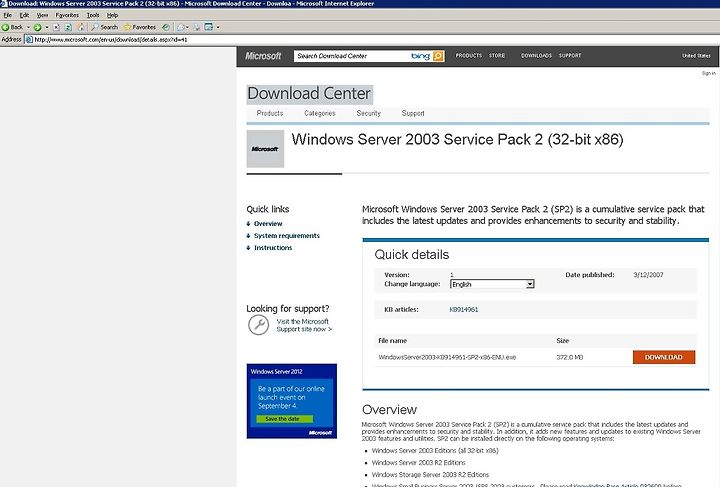Open the View menu
This screenshot has width=720, height=487.
point(42,15)
